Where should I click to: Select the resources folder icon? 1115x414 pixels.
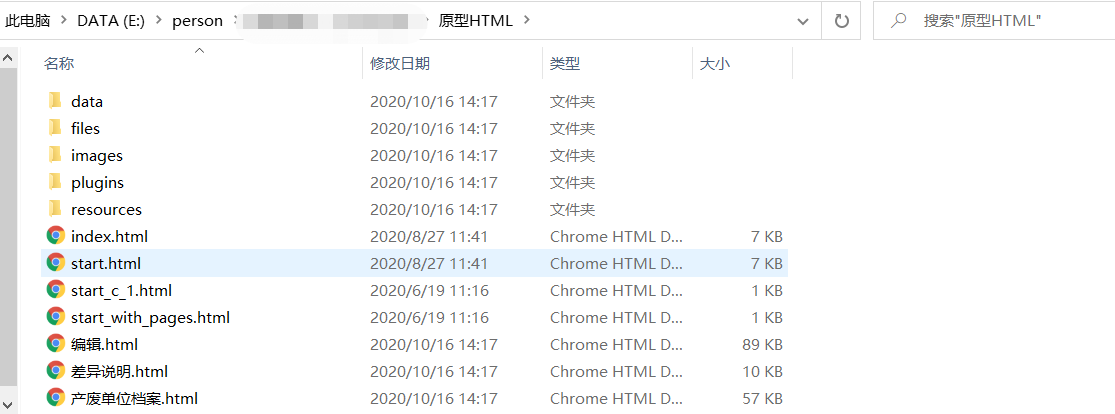55,209
